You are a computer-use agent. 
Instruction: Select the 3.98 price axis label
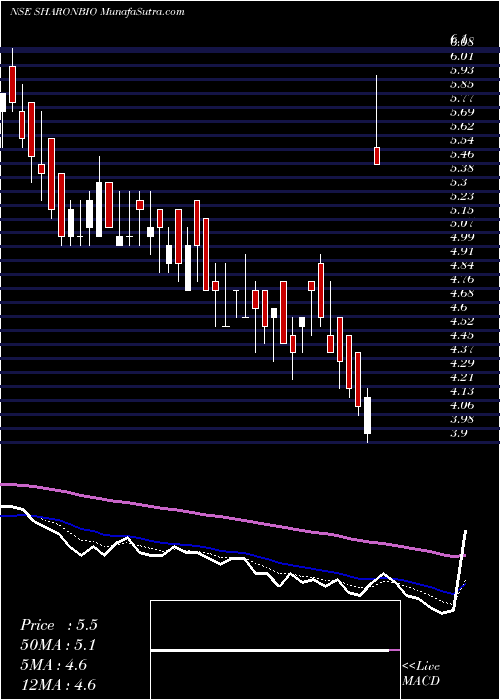click(462, 419)
